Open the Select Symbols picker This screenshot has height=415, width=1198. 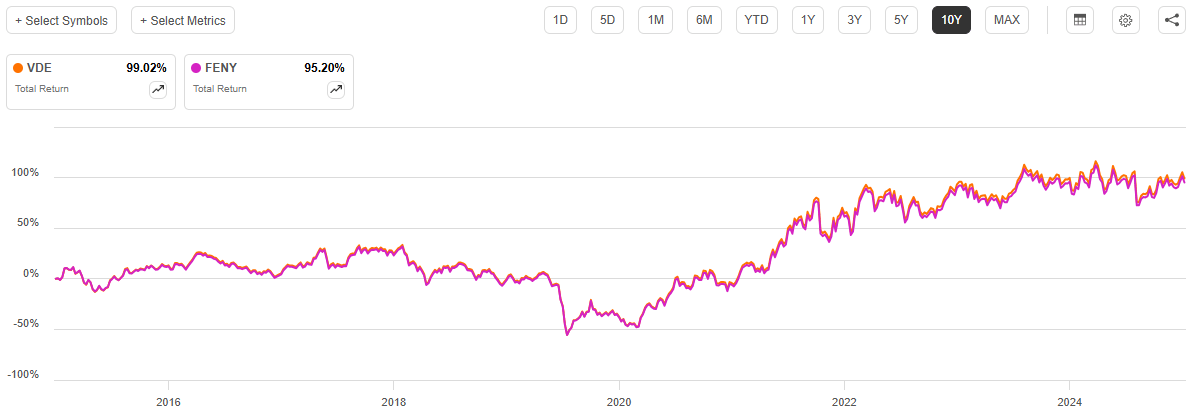[x=61, y=20]
